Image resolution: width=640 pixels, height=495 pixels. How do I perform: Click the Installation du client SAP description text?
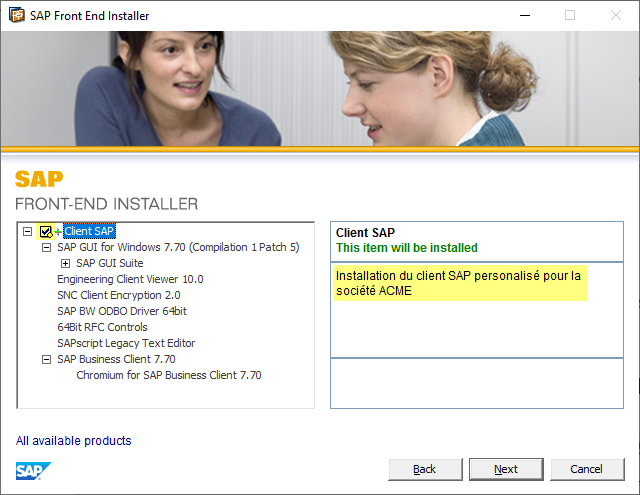tap(458, 283)
